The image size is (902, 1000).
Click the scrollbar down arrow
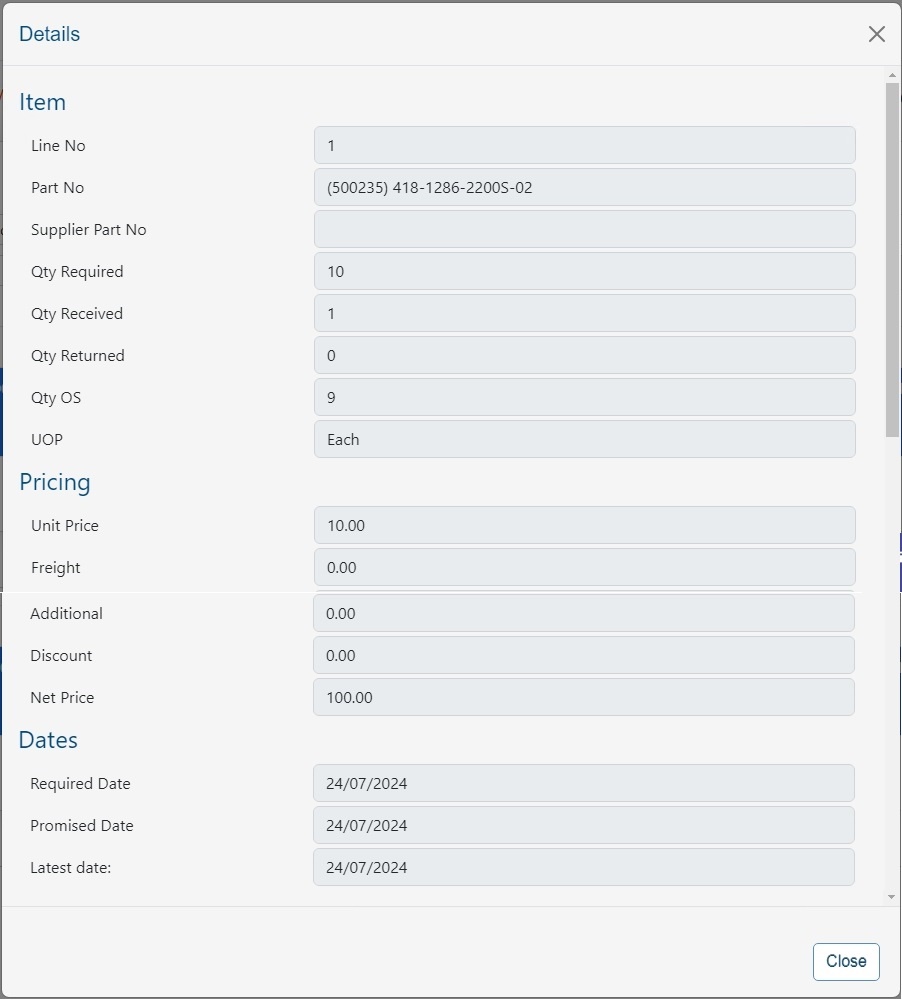892,897
